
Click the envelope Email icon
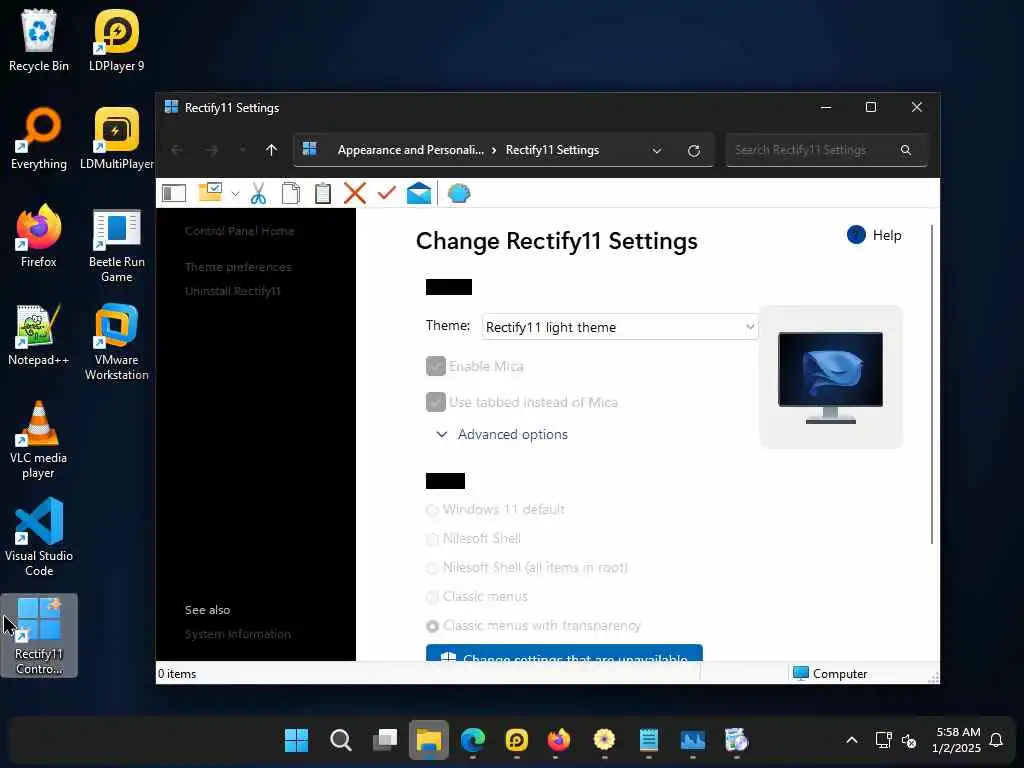tap(419, 193)
